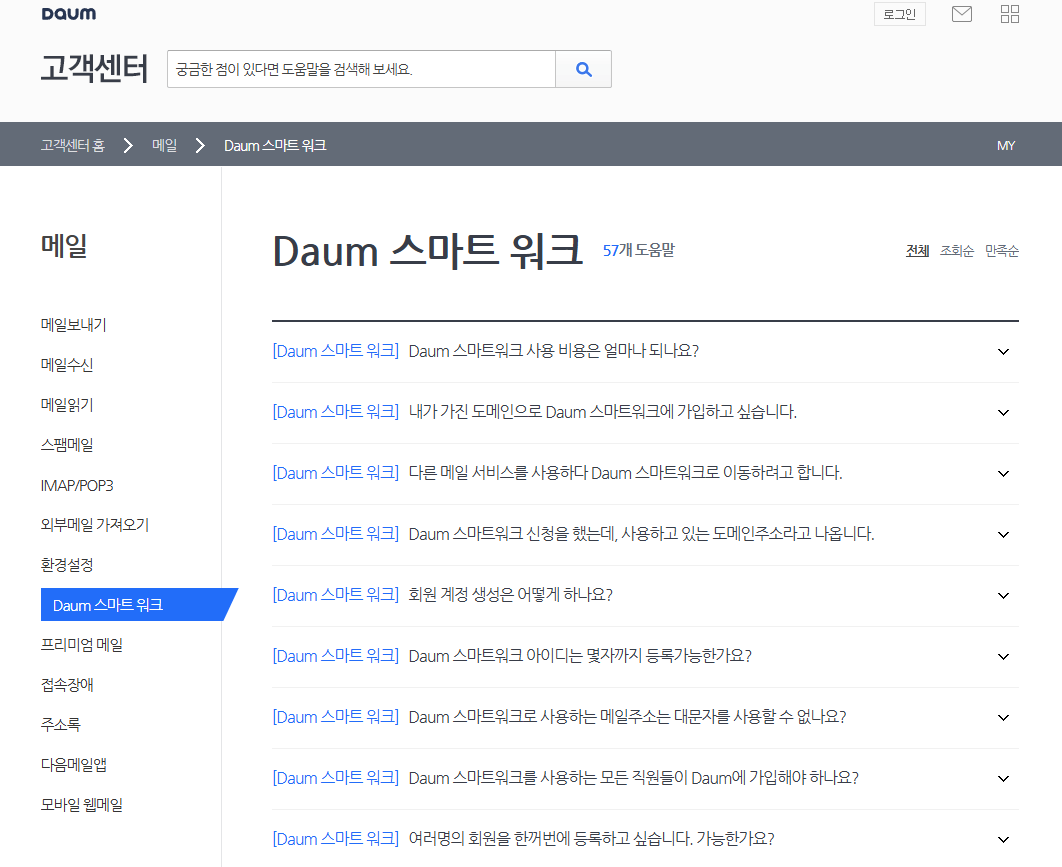Open 메일보내기 sidebar category
Screen dimensions: 1062x867
pos(73,324)
